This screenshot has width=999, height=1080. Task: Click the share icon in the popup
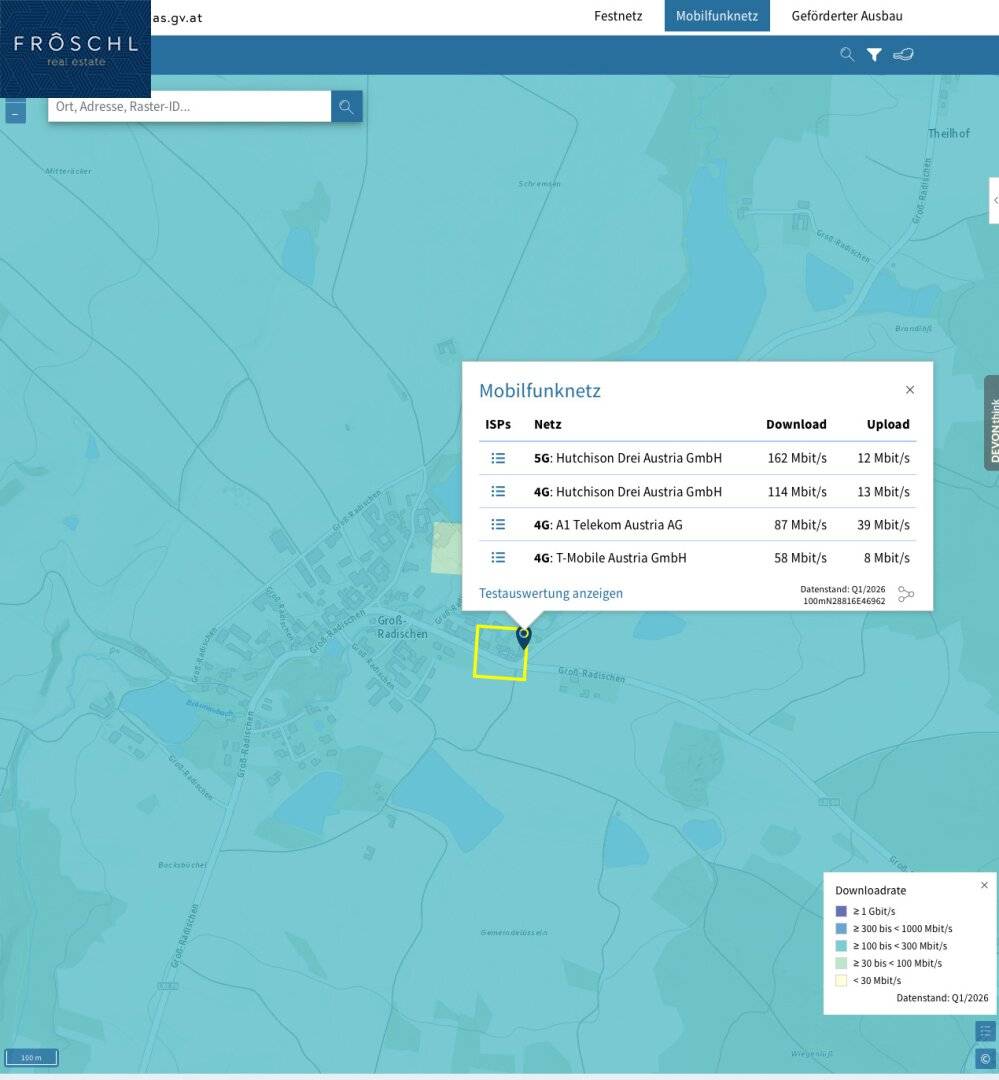pyautogui.click(x=905, y=594)
